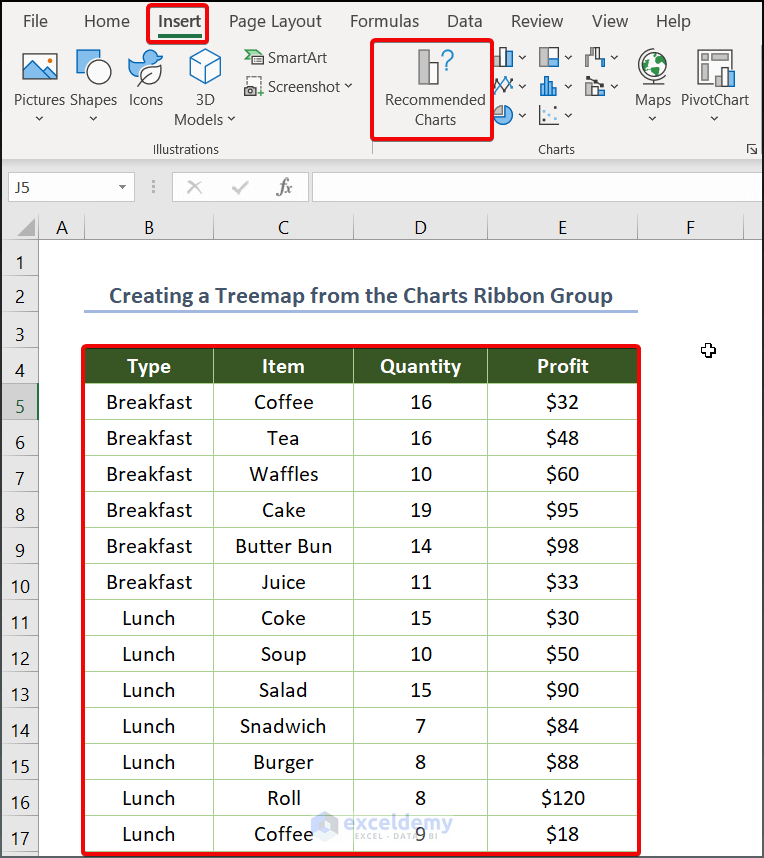
Task: Open the Shapes gallery
Action: click(x=94, y=85)
